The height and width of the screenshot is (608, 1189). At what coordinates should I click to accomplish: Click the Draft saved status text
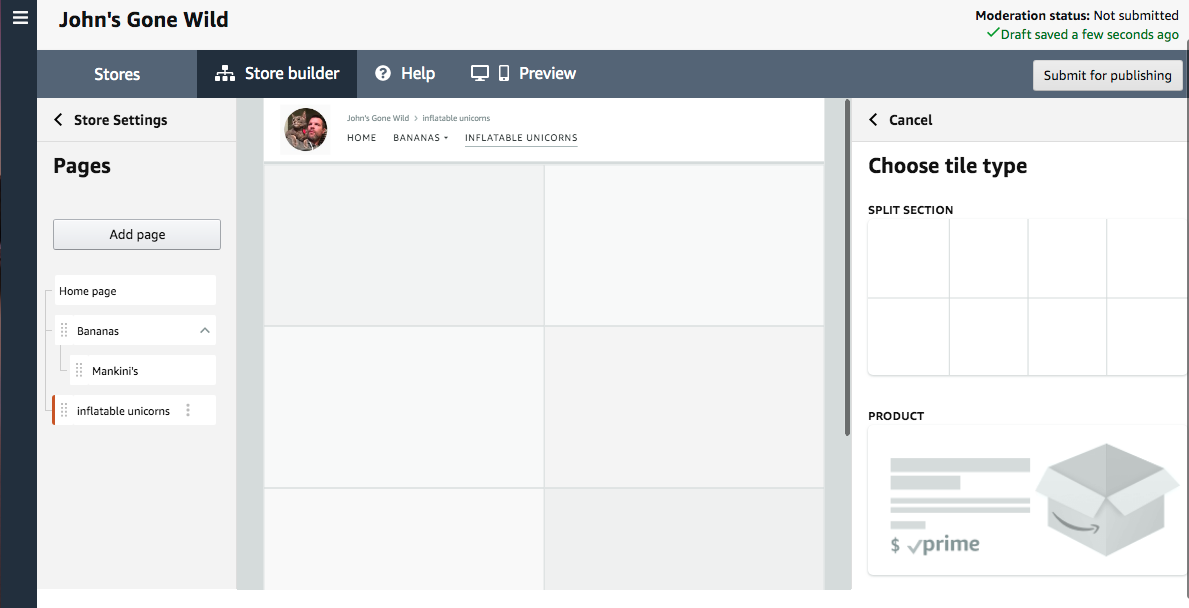1083,34
